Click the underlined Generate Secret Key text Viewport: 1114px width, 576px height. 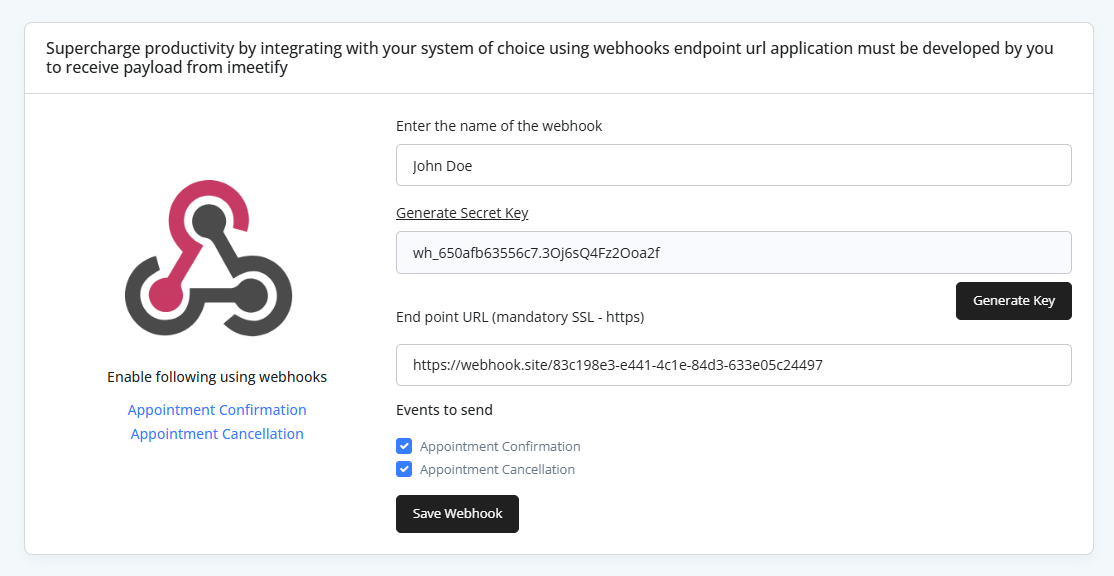coord(462,213)
